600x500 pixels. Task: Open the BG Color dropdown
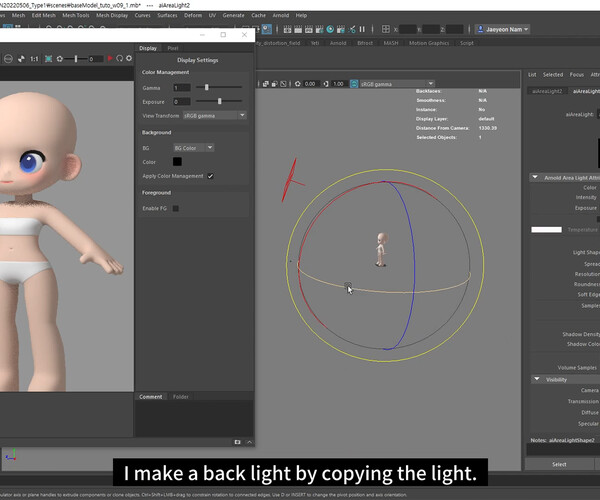click(194, 148)
